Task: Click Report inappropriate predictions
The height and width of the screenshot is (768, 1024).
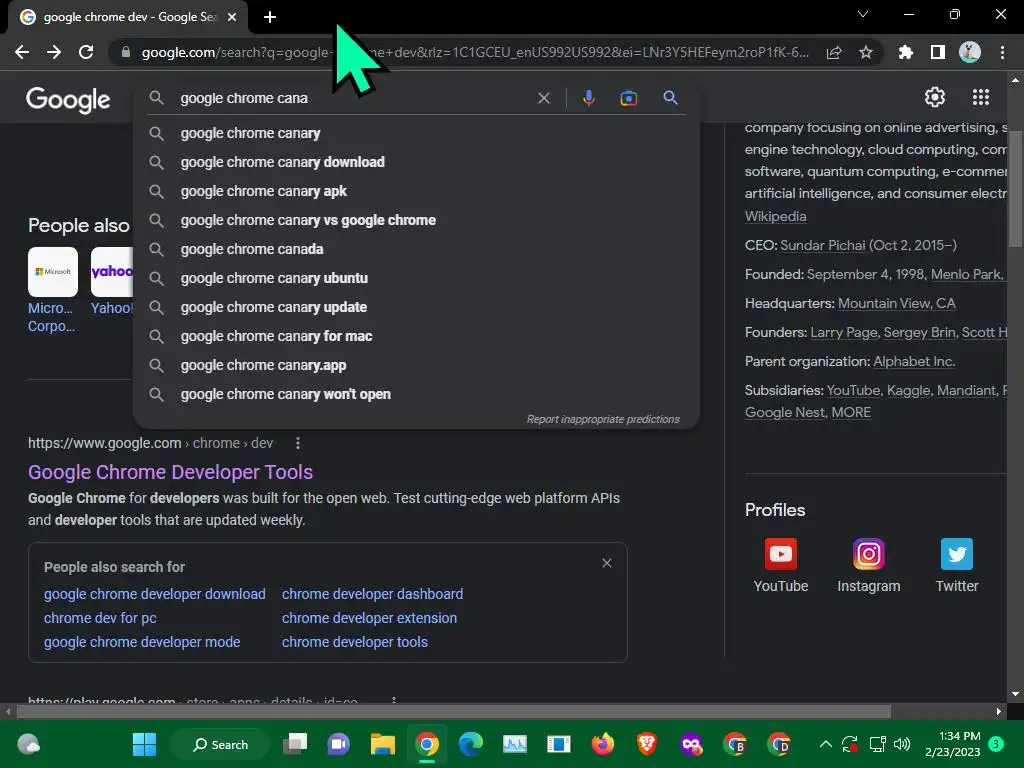Action: coord(603,419)
